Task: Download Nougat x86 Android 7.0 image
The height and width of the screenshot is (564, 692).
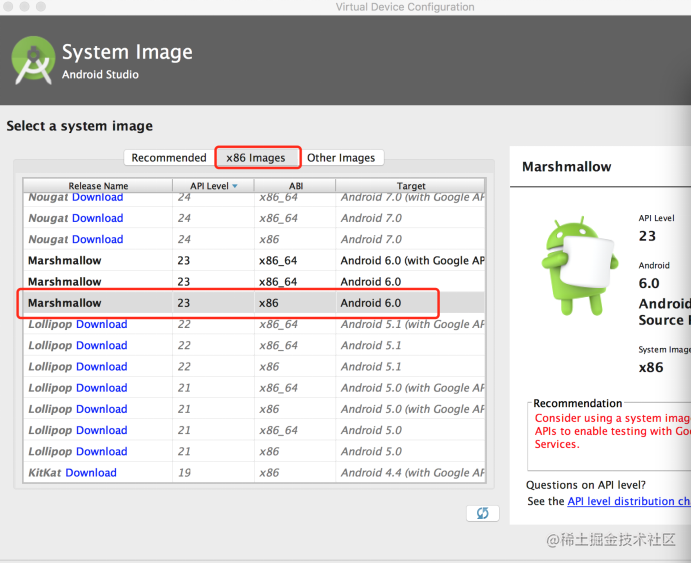Action: [98, 239]
